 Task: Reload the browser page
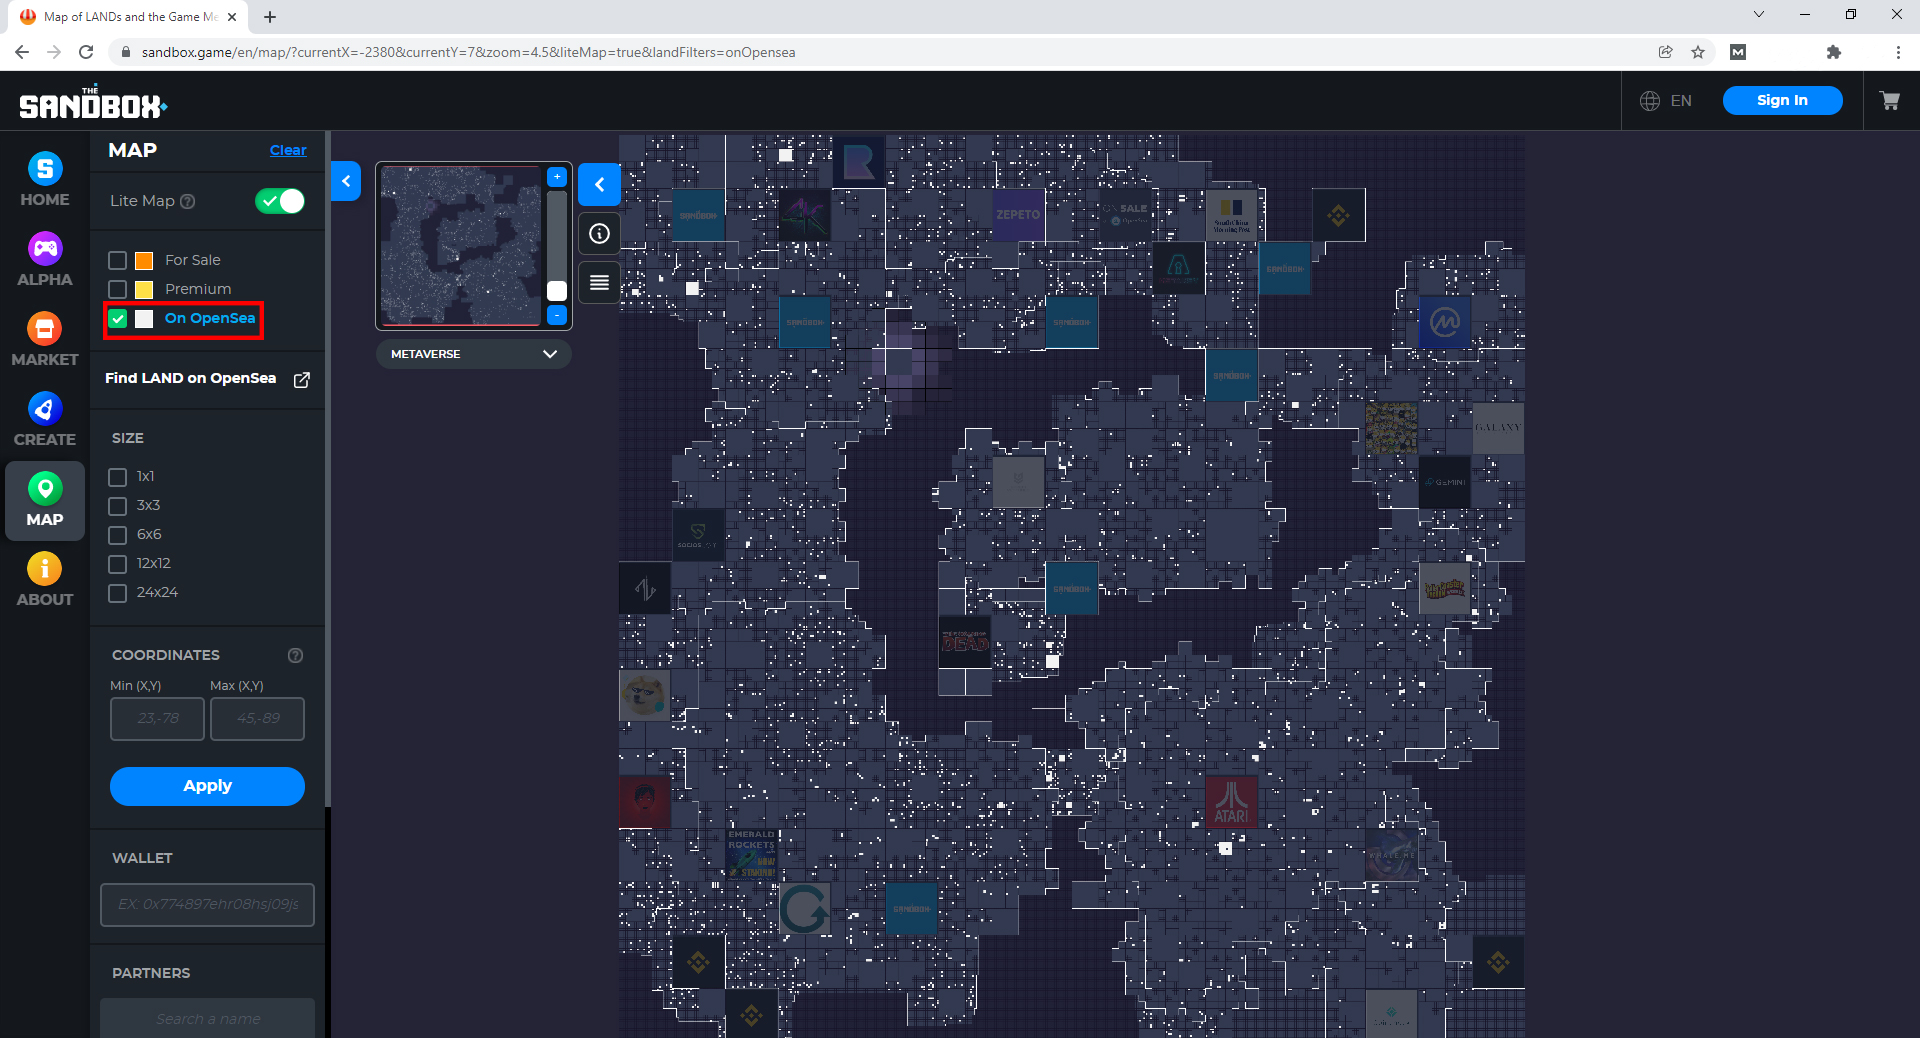tap(86, 52)
